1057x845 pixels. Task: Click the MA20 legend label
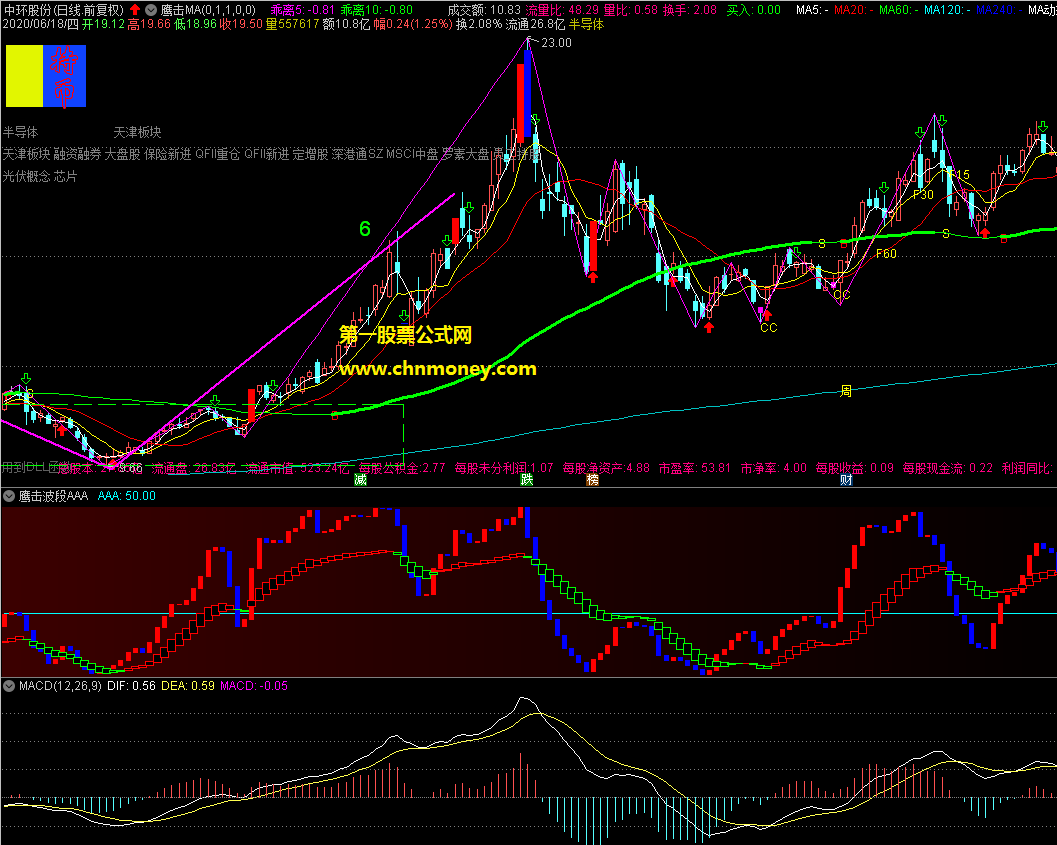854,10
